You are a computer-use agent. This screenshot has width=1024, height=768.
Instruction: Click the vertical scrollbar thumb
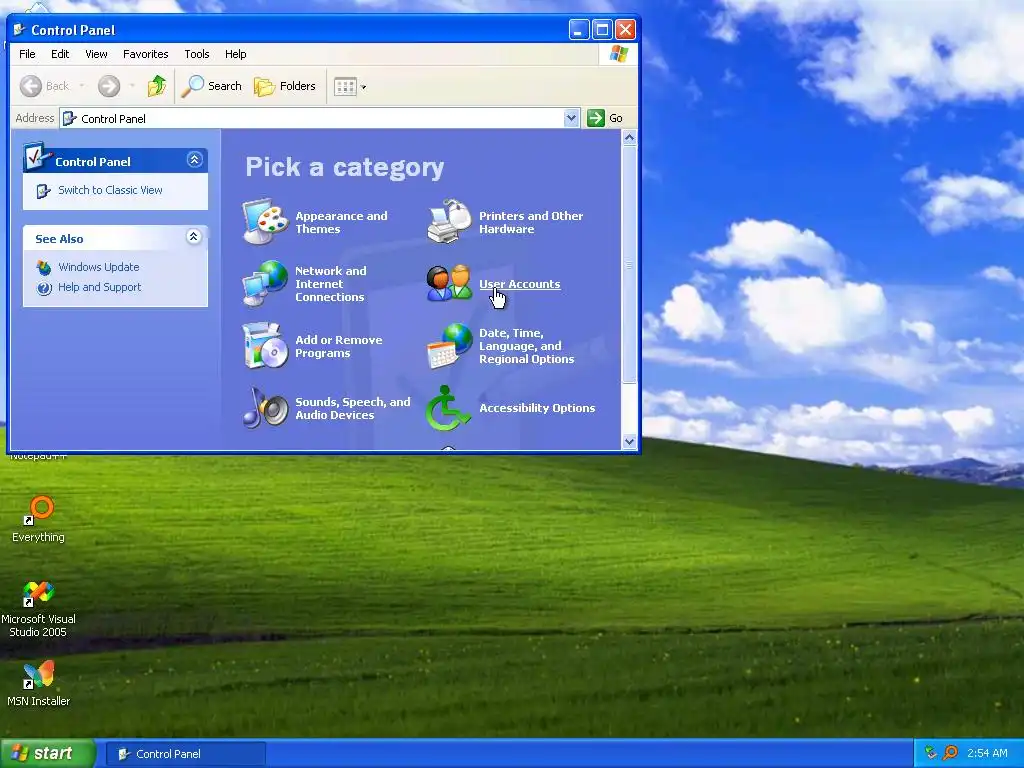tap(630, 264)
